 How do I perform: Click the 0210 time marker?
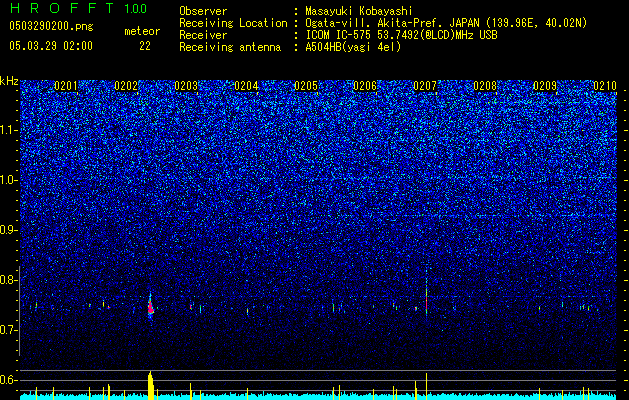[605, 86]
